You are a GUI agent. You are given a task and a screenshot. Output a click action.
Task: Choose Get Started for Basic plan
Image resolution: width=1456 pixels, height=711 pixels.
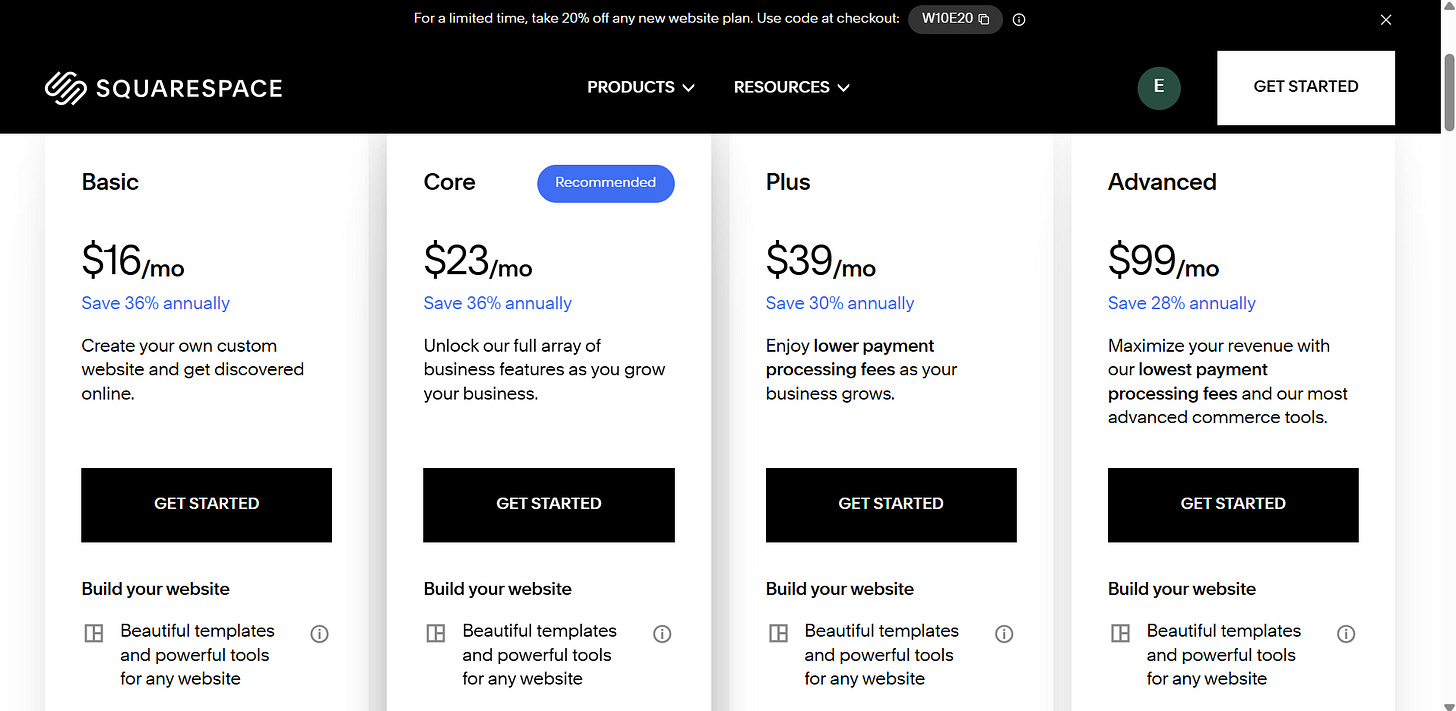[x=206, y=504]
